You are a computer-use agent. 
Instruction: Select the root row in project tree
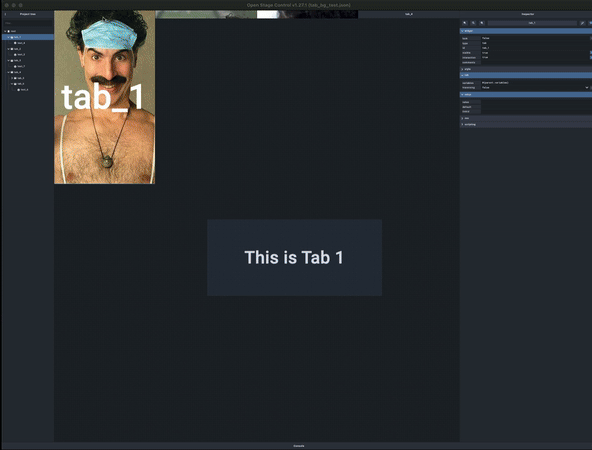28,31
